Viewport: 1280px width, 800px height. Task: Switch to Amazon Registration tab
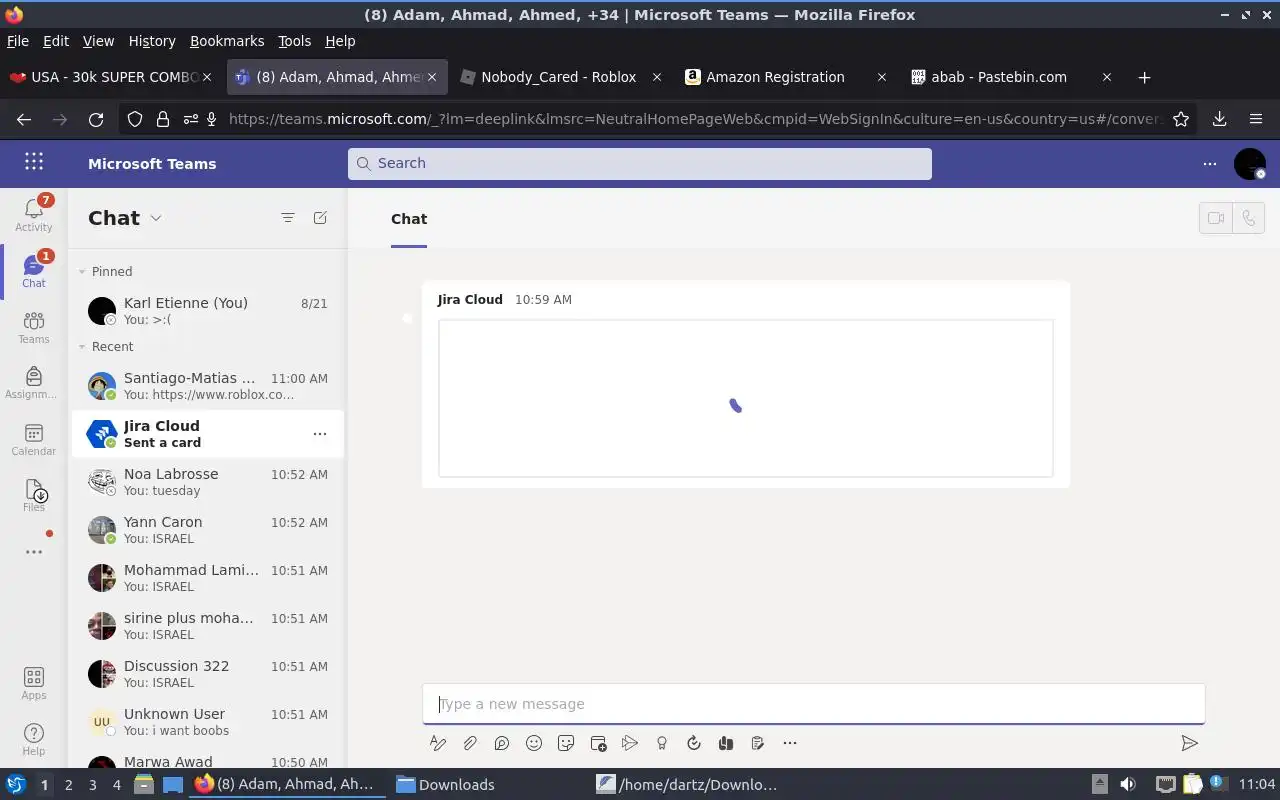coord(786,77)
